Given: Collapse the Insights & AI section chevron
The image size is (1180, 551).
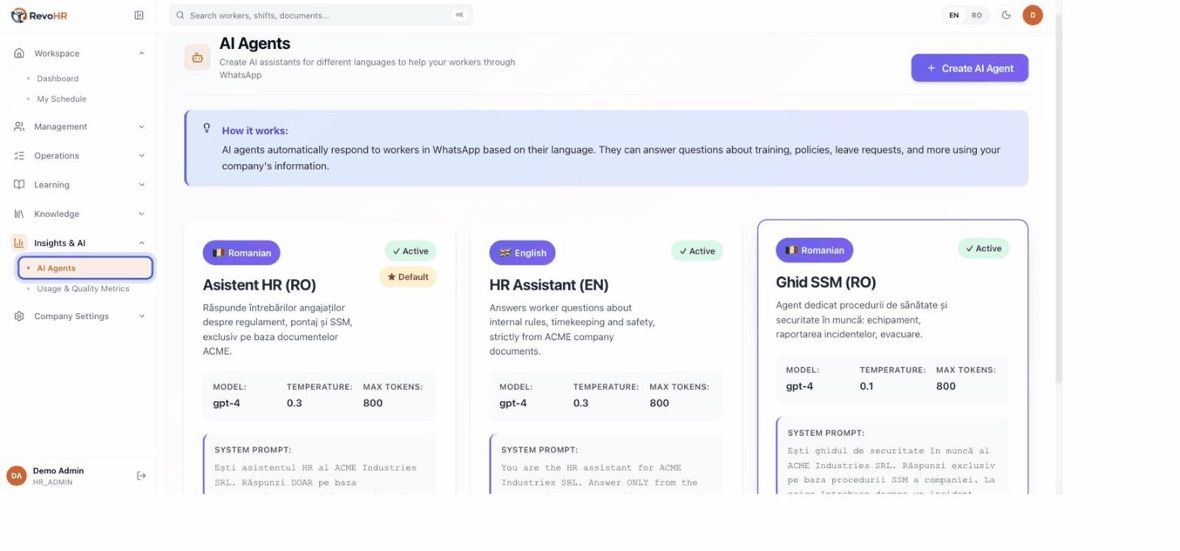Looking at the screenshot, I should point(141,243).
